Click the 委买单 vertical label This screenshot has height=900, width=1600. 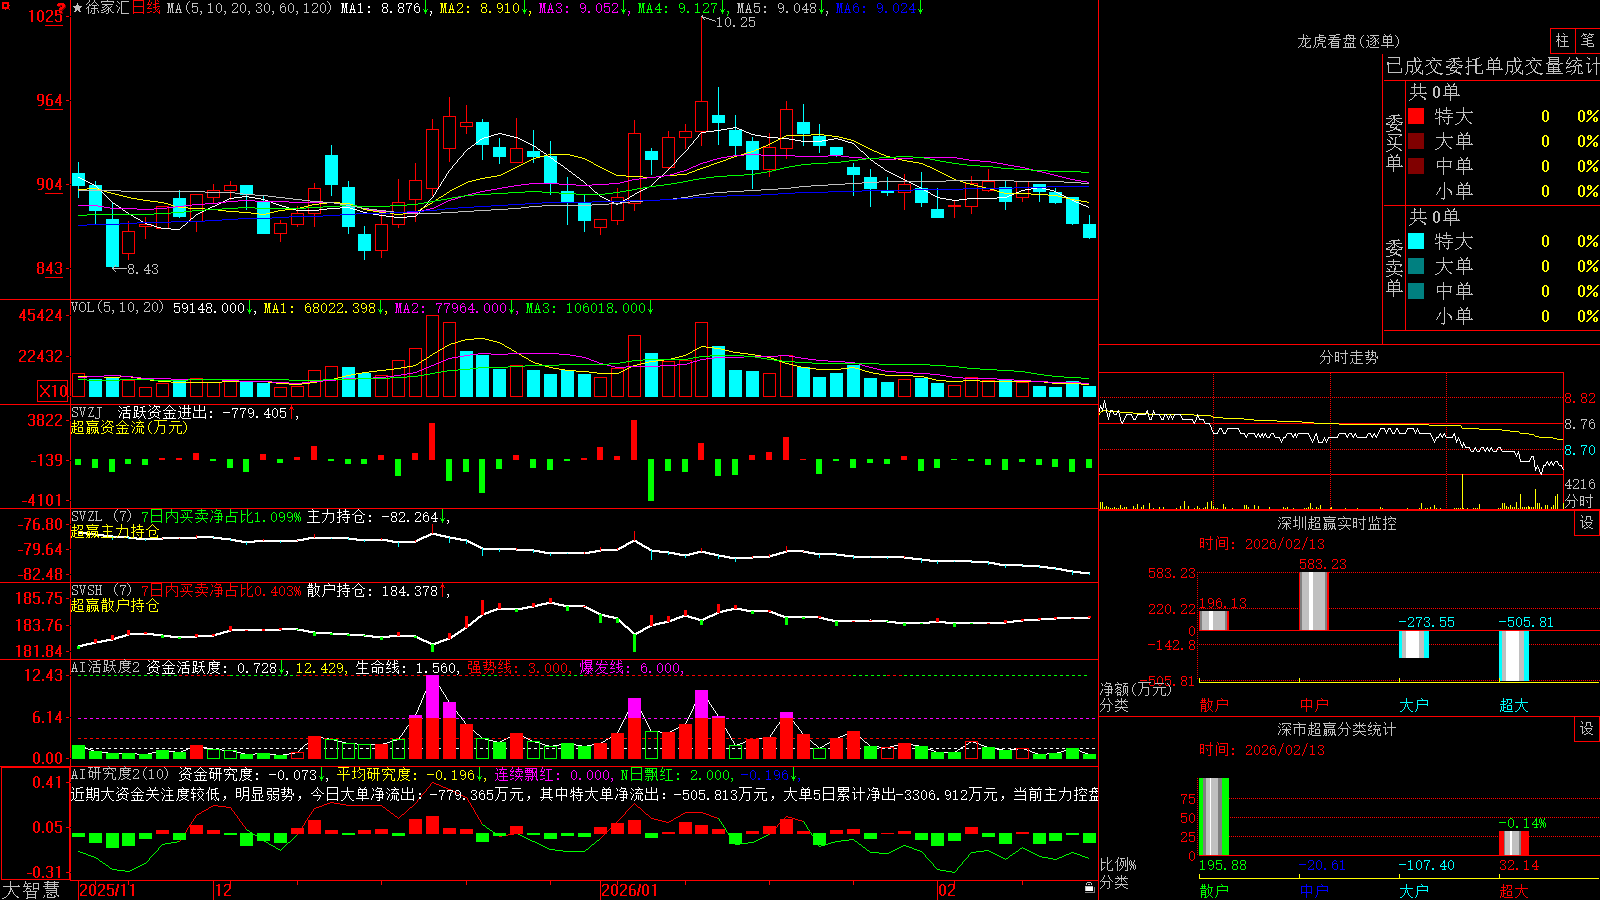(x=1394, y=142)
